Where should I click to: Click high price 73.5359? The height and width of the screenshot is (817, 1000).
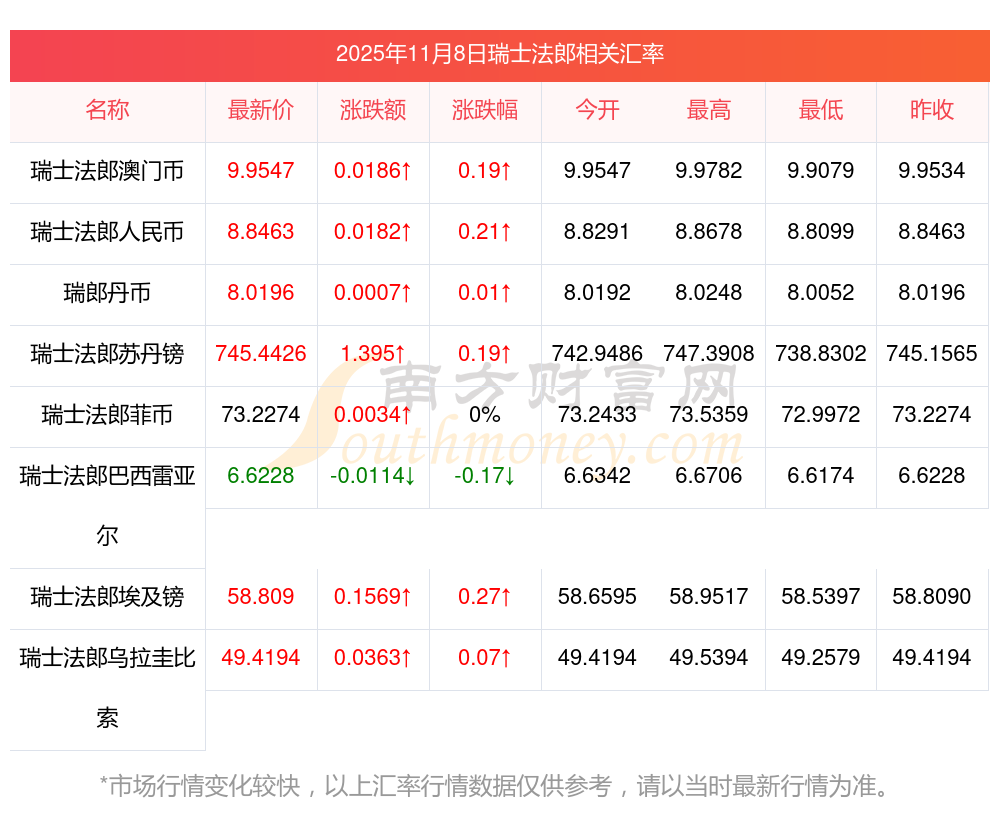(x=709, y=415)
